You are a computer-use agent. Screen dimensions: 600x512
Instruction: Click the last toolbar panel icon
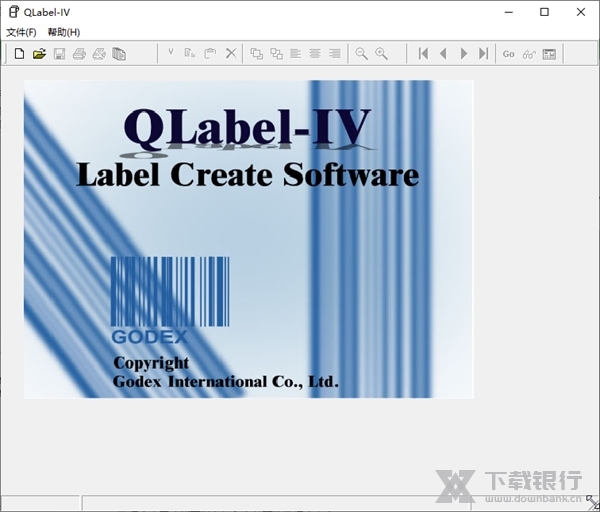549,54
